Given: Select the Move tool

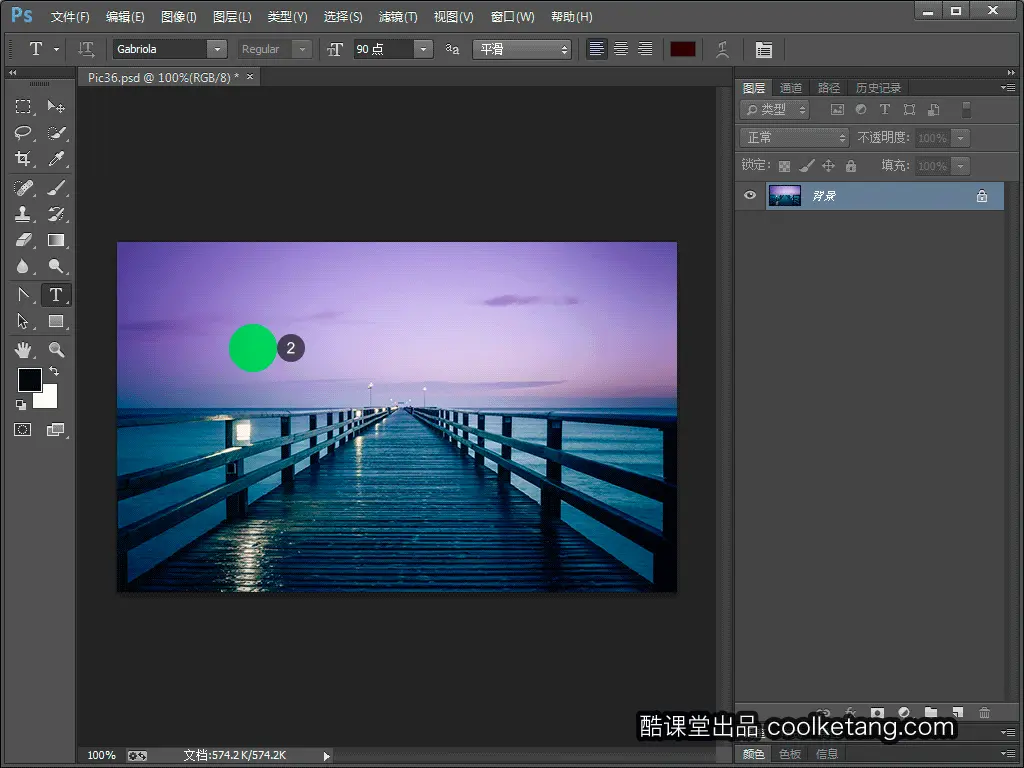Looking at the screenshot, I should (x=56, y=106).
